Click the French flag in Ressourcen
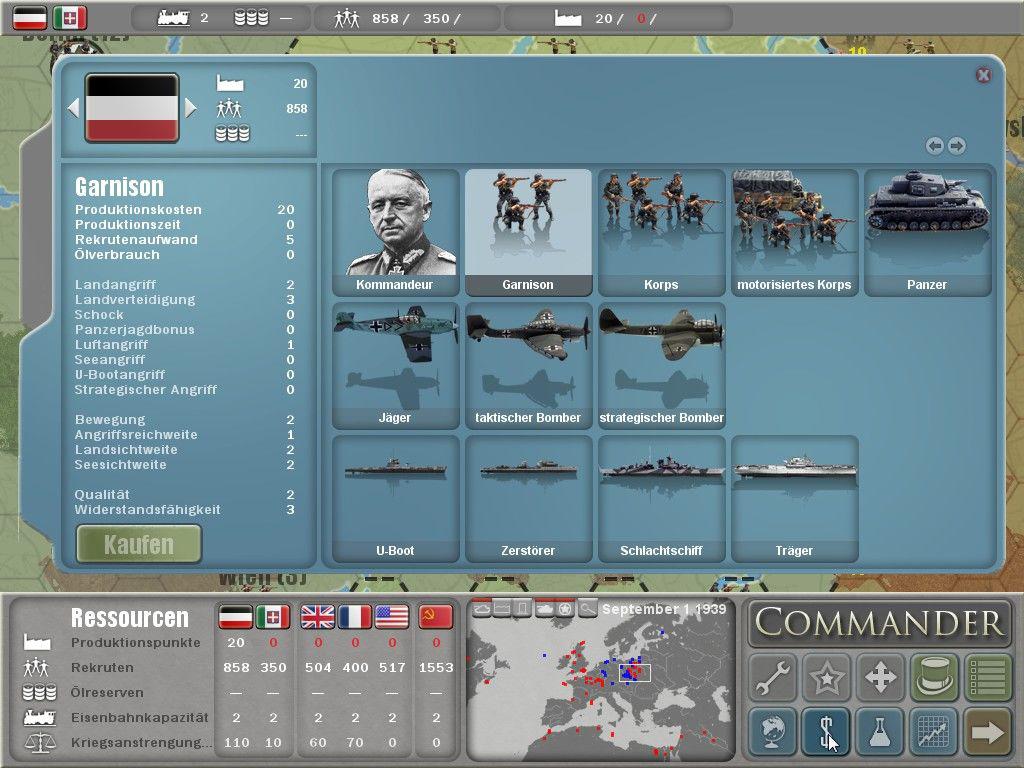This screenshot has width=1024, height=768. (x=355, y=616)
